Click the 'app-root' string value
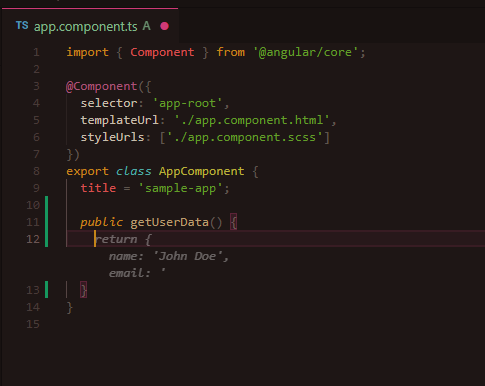Screen dimensions: 485x386 click(x=187, y=103)
